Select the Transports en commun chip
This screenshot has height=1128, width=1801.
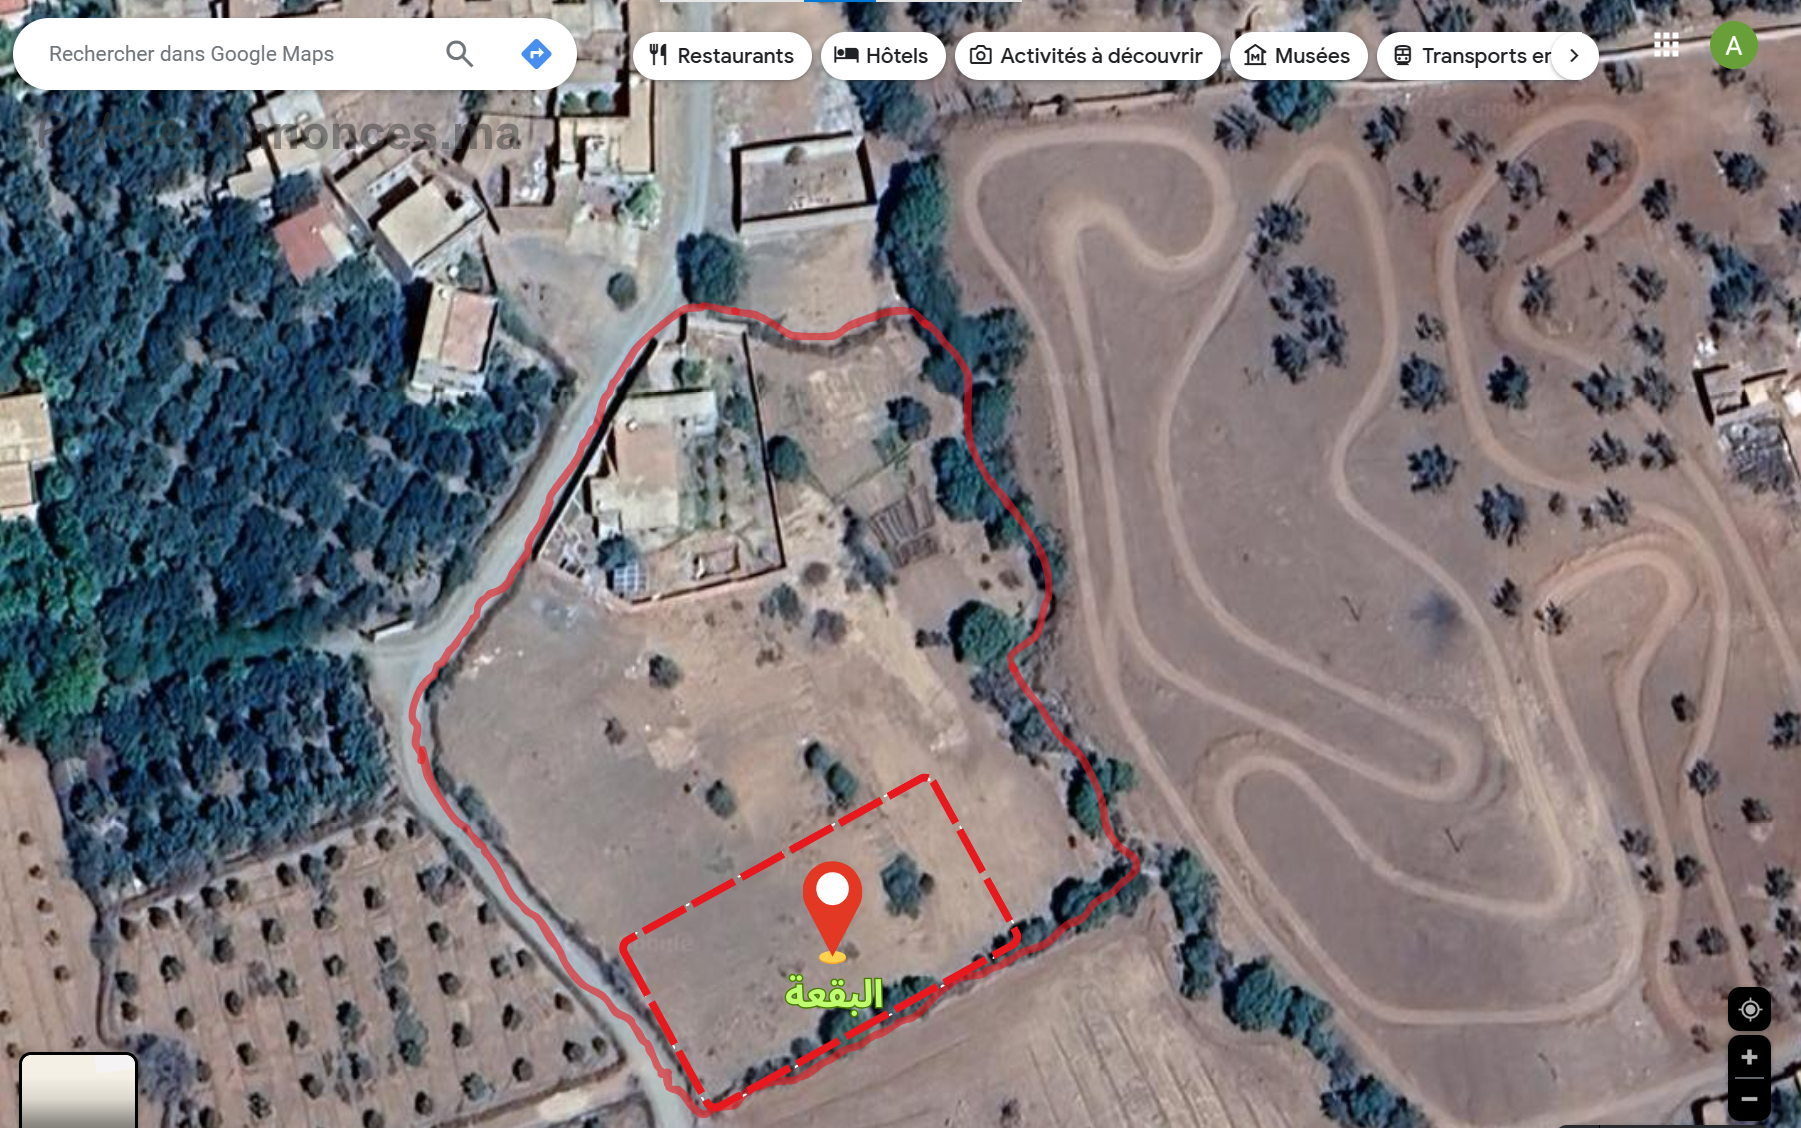click(1472, 56)
